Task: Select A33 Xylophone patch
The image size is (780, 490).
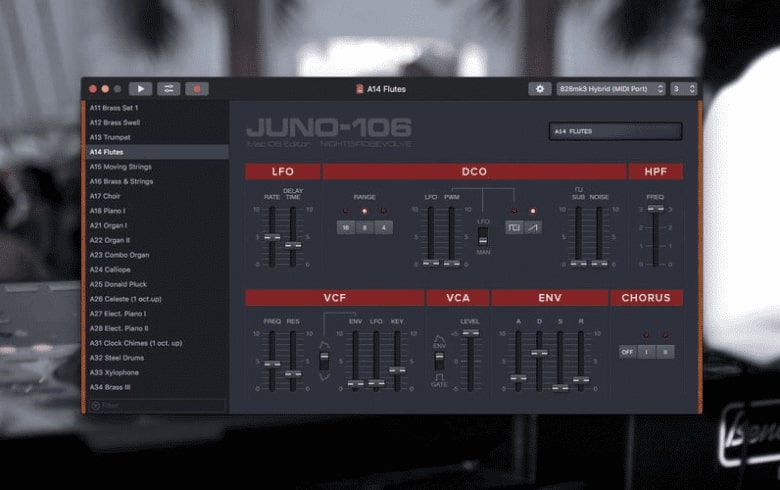Action: coord(157,372)
